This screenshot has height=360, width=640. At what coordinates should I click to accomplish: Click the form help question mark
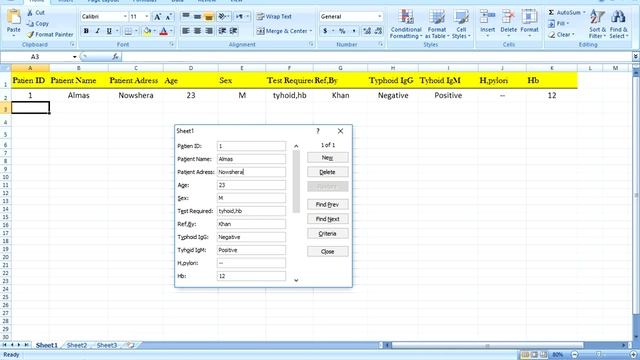pyautogui.click(x=318, y=131)
